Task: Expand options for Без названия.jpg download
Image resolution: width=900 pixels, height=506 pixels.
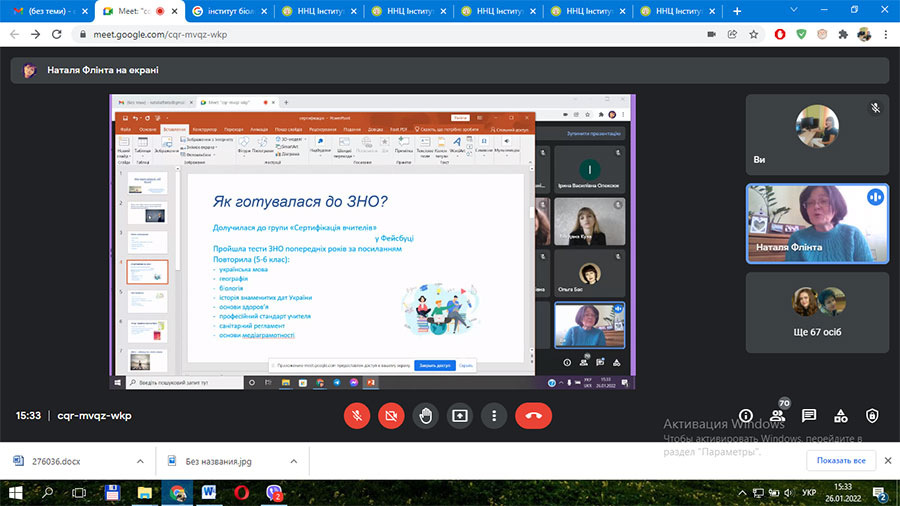Action: (293, 461)
